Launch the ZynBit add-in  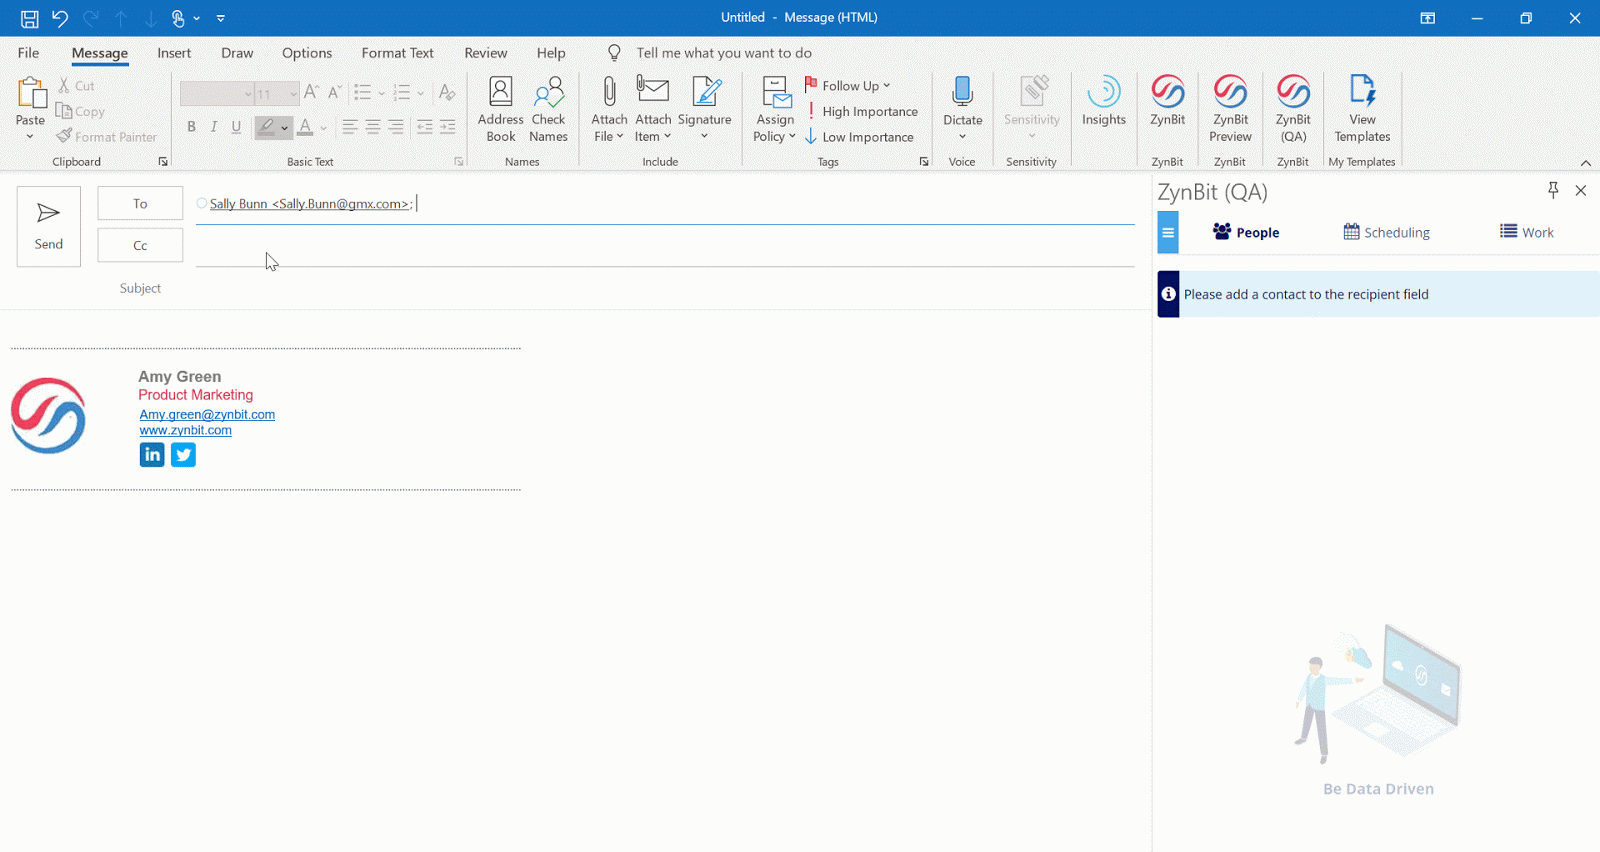tap(1167, 101)
